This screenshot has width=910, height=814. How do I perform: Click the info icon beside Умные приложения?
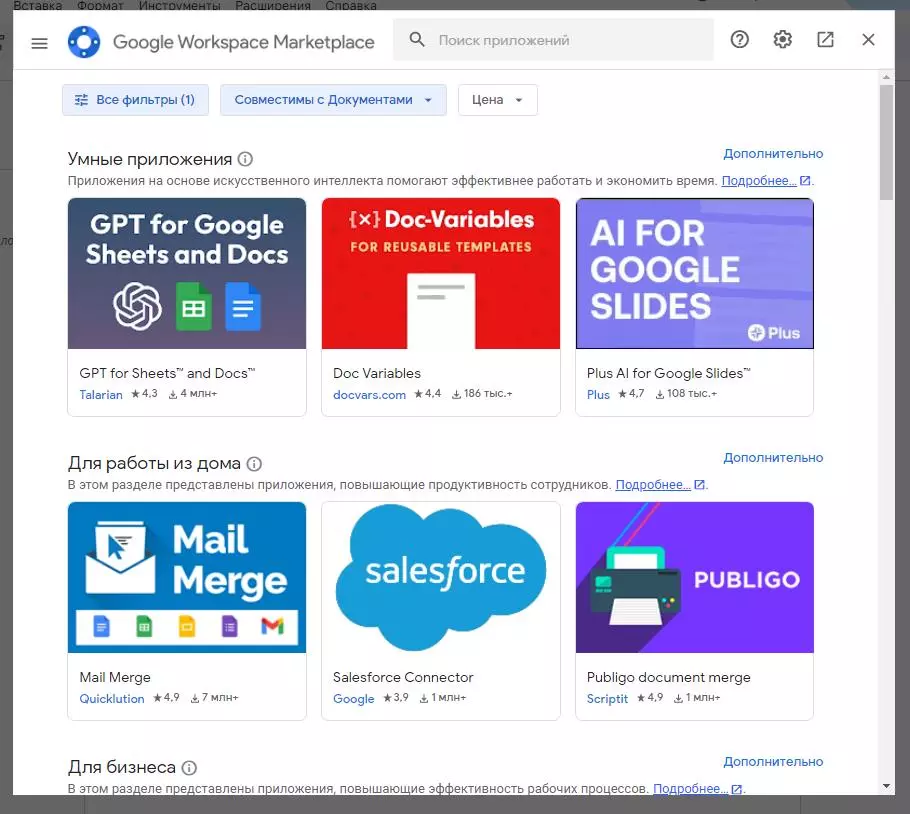click(x=245, y=159)
